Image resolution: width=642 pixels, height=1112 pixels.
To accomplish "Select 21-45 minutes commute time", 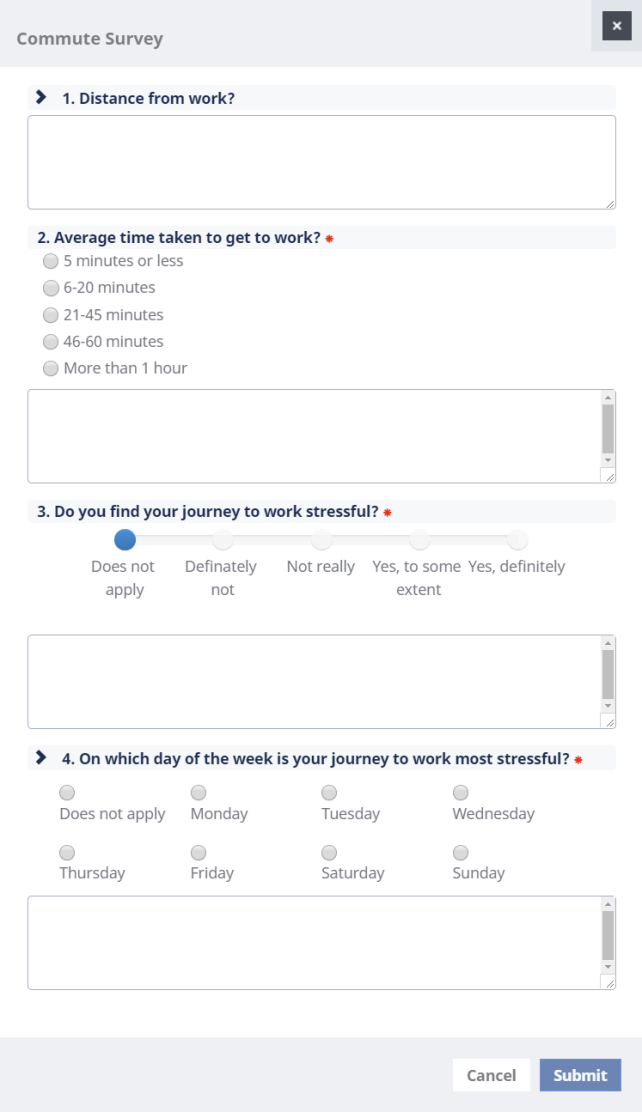I will 51,315.
